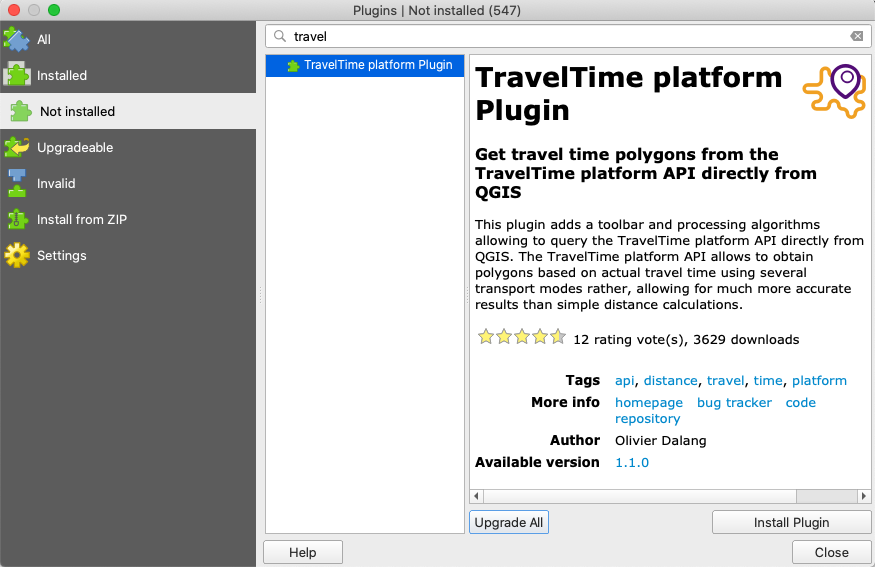The height and width of the screenshot is (567, 875).
Task: Close the Plugins dialog with Close button
Action: click(x=831, y=552)
